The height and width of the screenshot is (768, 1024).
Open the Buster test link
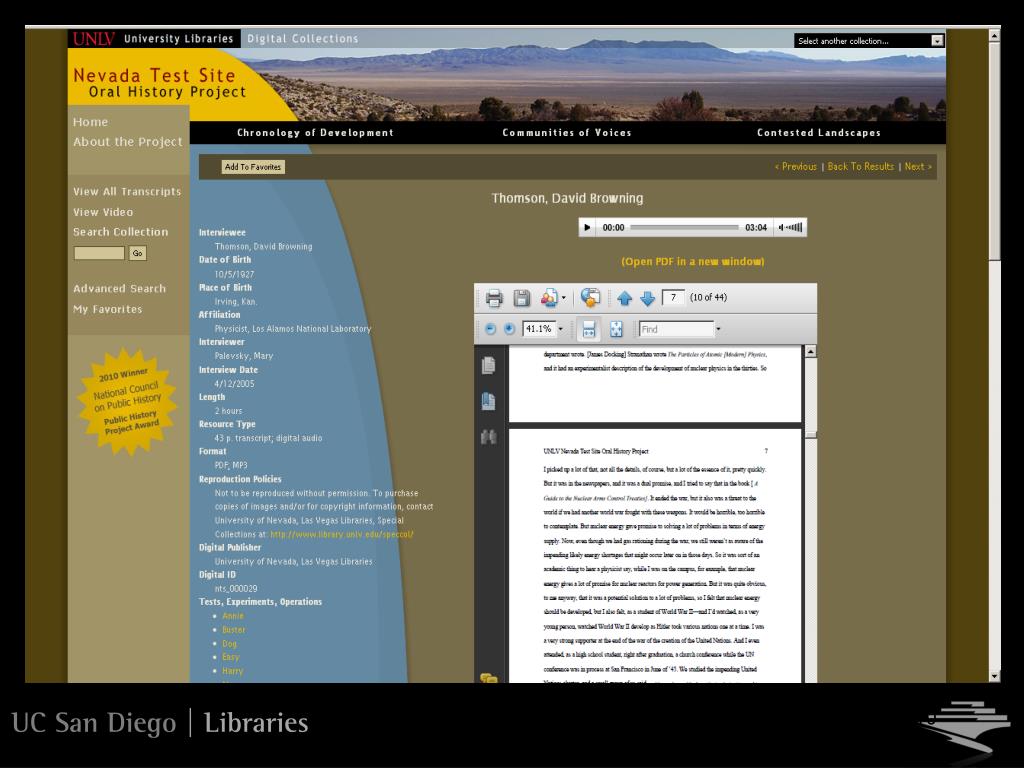[x=234, y=630]
